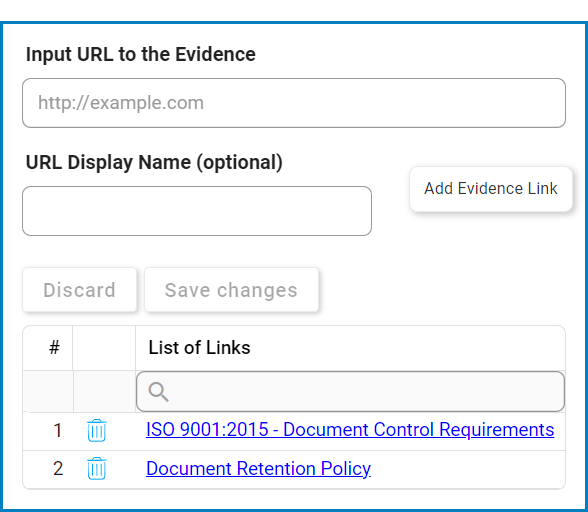Click the URL Display Name (optional) label
Screen dimensions: 588x512
click(154, 162)
